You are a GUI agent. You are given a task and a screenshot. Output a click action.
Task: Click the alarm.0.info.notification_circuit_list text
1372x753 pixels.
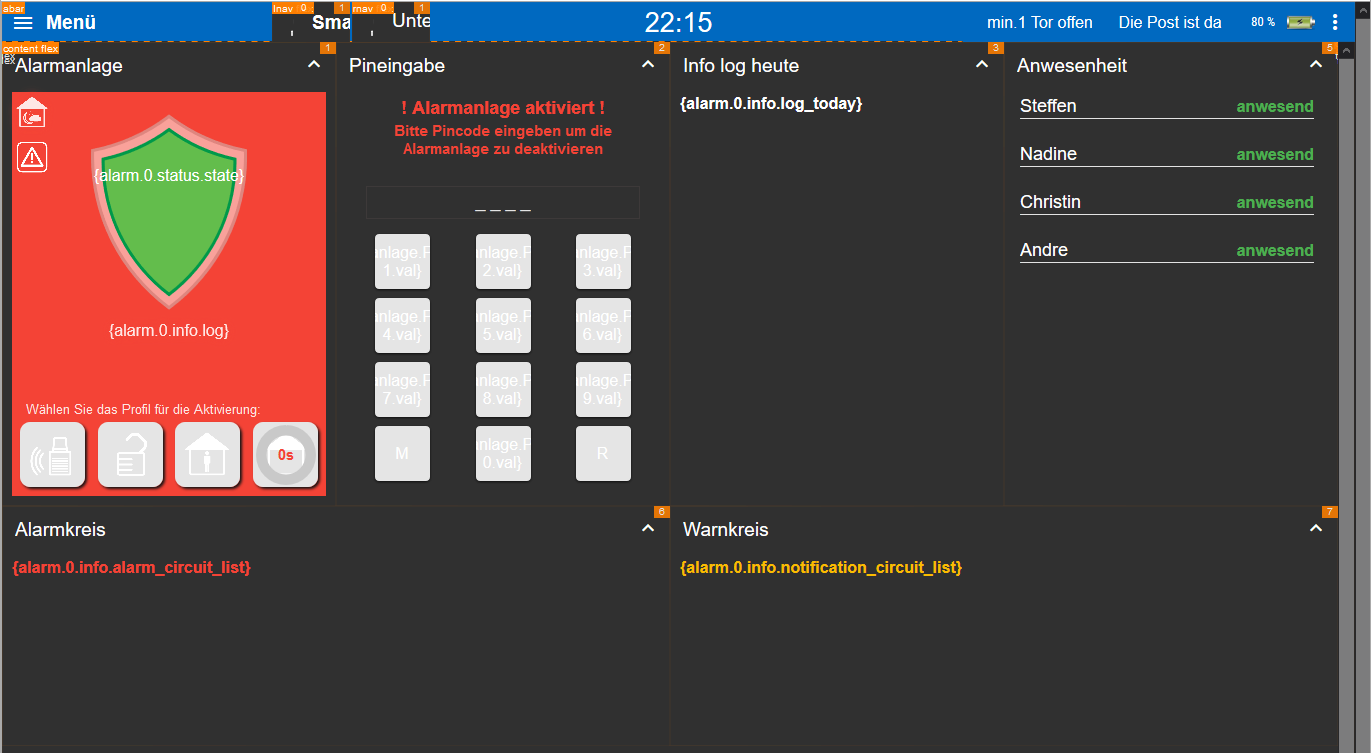(x=821, y=567)
